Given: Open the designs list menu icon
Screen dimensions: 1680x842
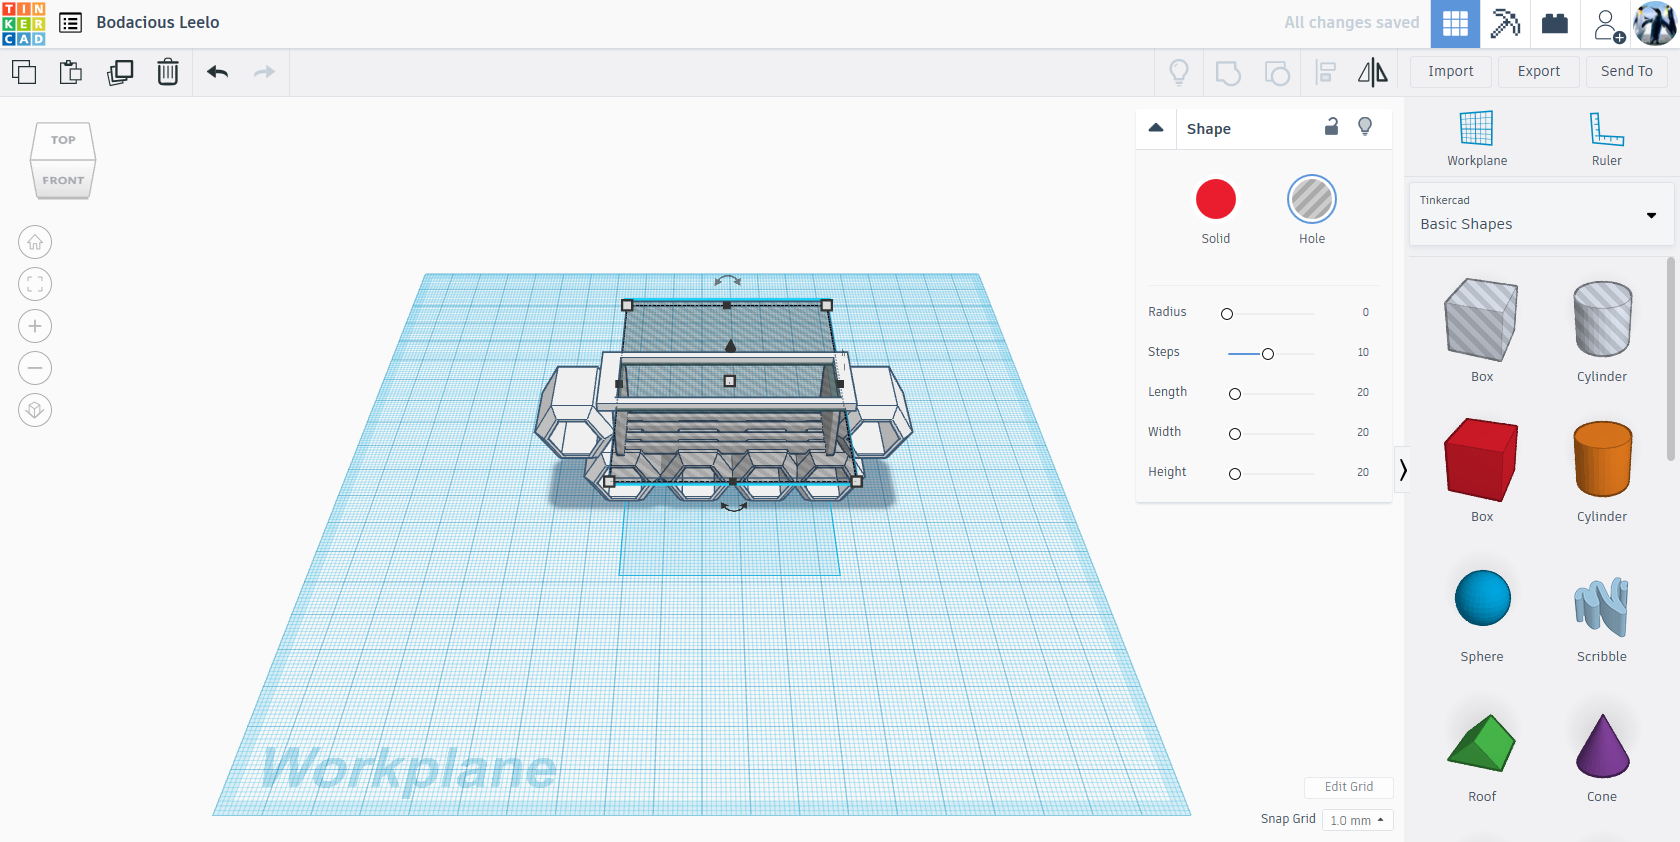Looking at the screenshot, I should (x=71, y=23).
